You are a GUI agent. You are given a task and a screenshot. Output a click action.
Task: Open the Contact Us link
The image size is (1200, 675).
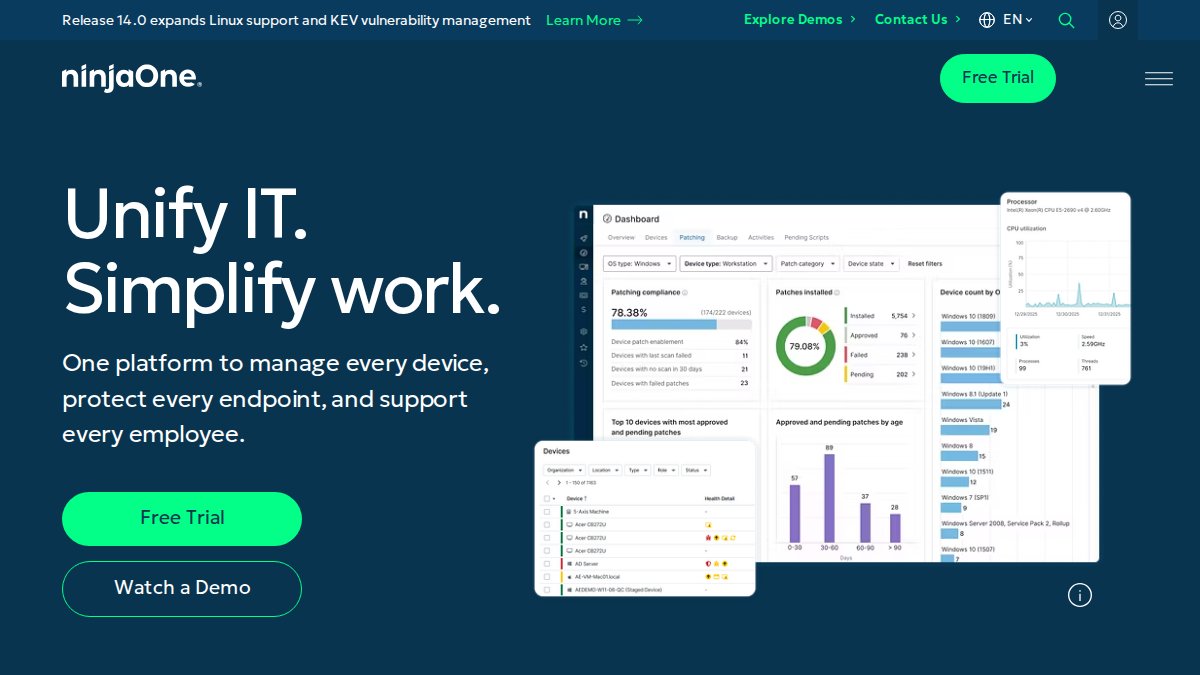(911, 20)
